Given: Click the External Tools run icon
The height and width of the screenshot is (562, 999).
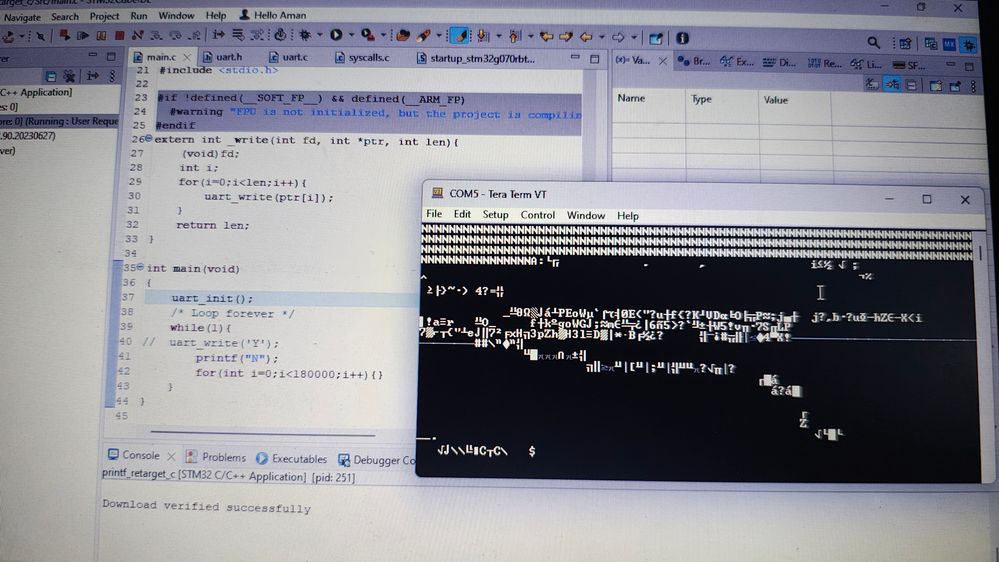Looking at the screenshot, I should [368, 36].
